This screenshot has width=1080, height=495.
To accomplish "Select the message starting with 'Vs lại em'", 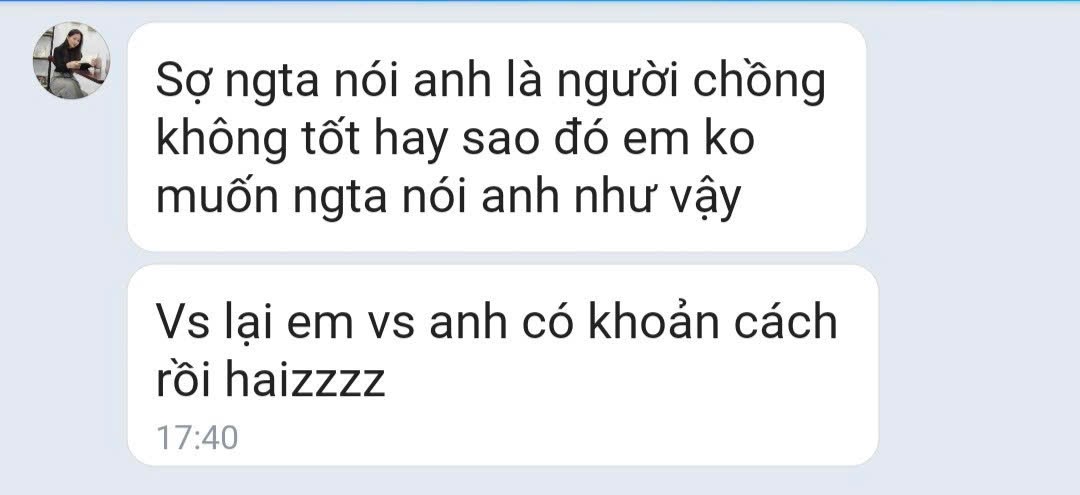I will pyautogui.click(x=503, y=366).
